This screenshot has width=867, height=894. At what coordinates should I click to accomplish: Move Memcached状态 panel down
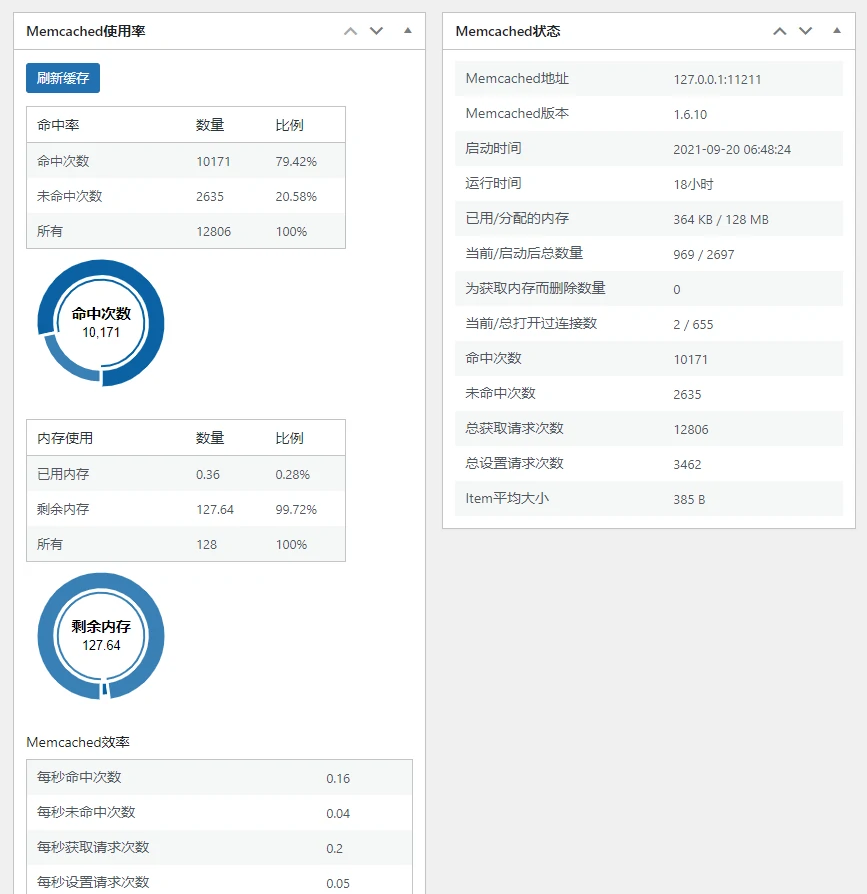805,31
